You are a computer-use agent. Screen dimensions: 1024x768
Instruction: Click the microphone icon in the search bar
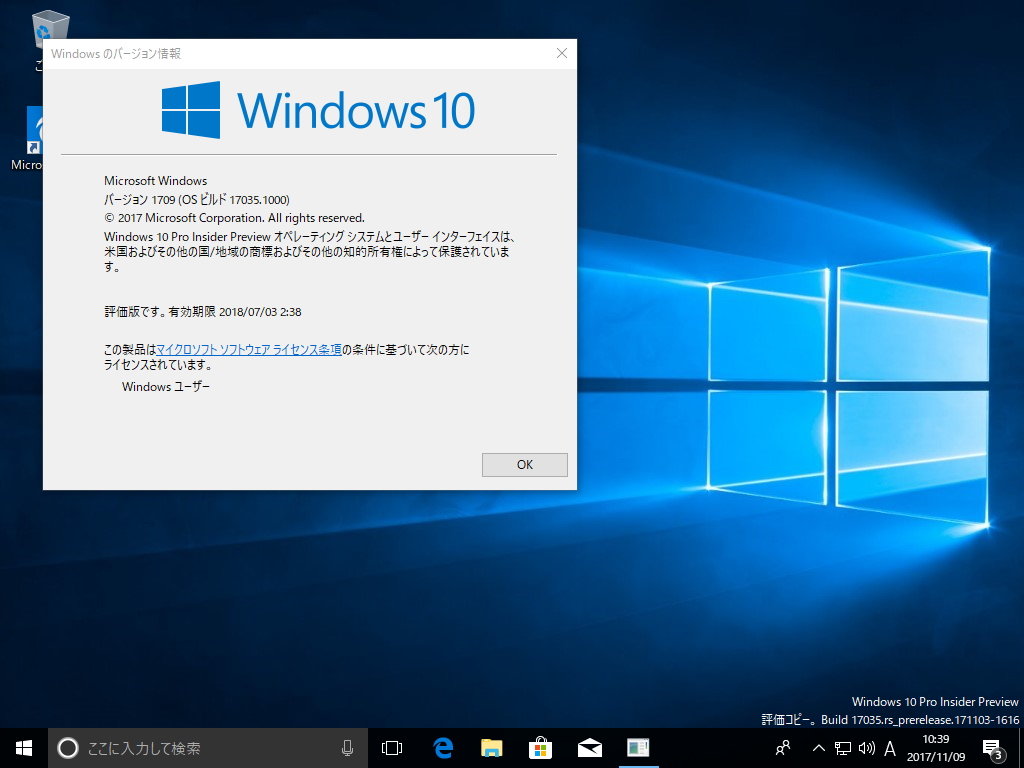347,747
